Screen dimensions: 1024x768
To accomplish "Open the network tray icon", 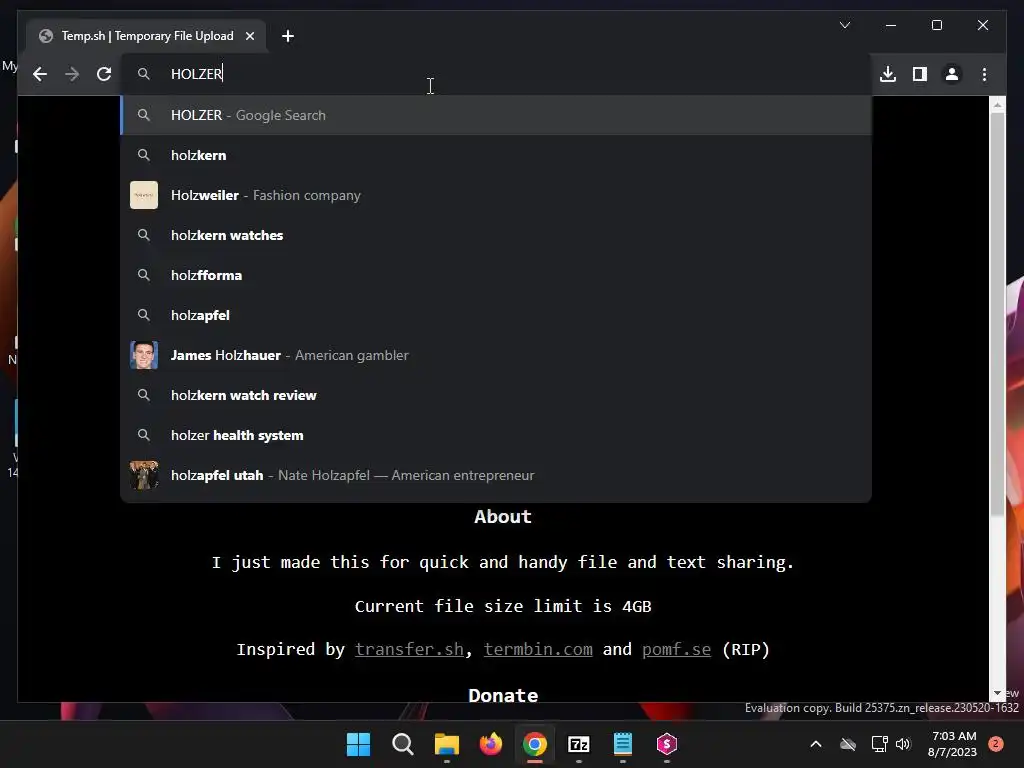I will (879, 744).
